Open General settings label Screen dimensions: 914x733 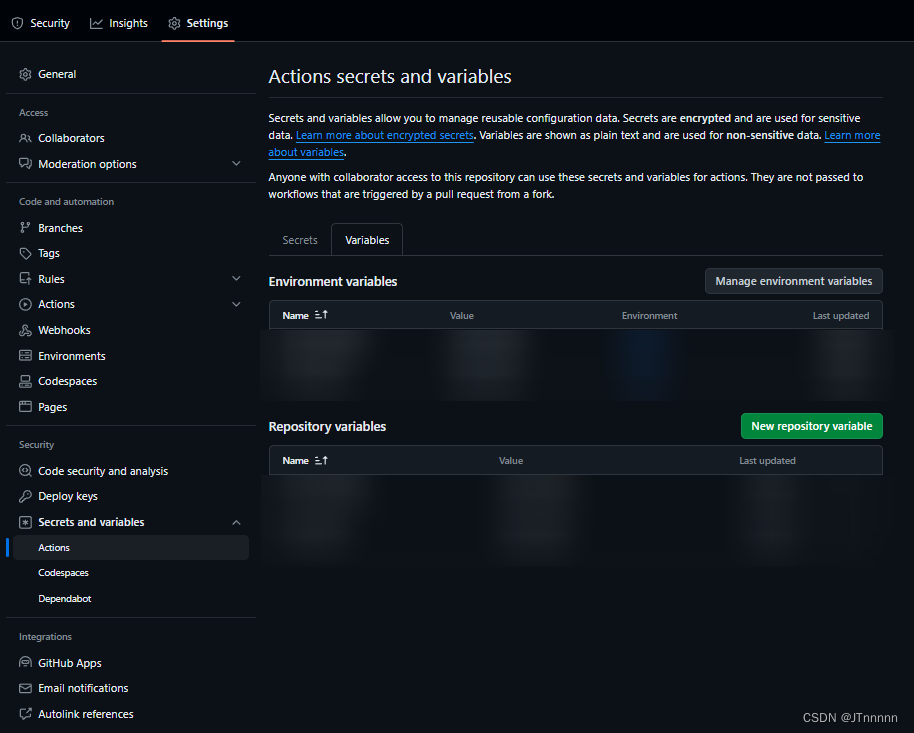(57, 74)
